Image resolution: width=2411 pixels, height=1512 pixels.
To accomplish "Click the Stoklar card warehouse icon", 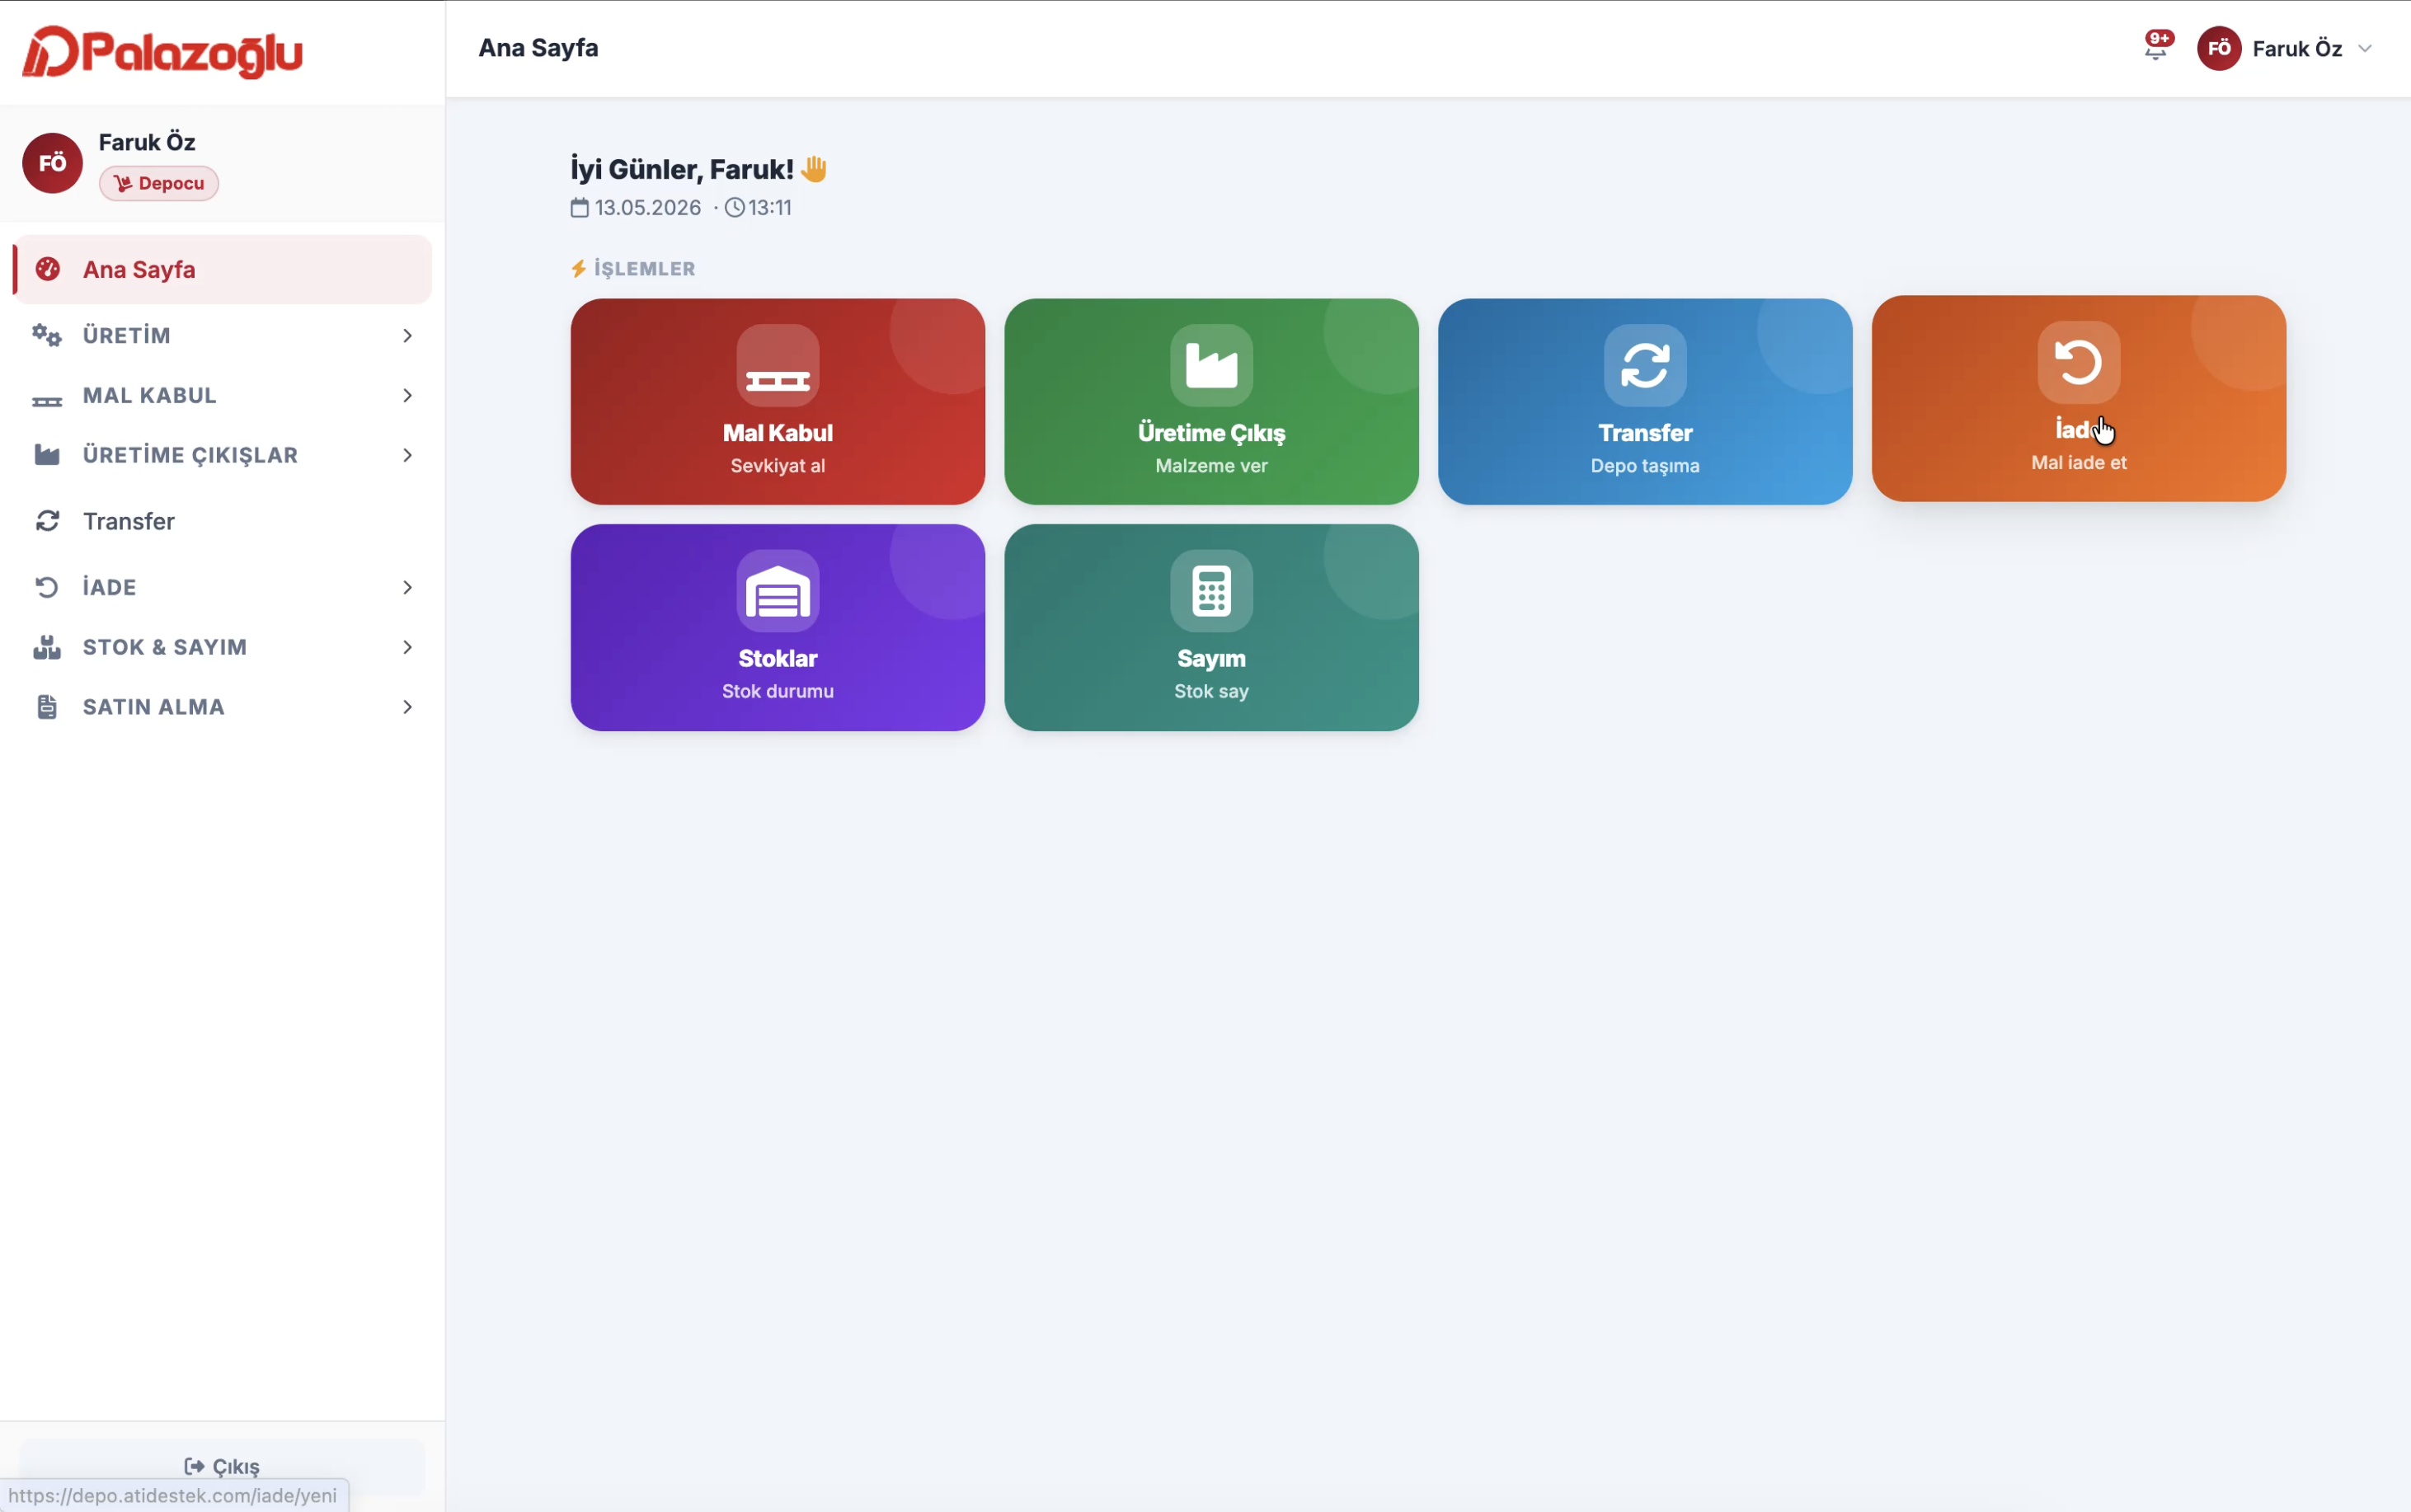I will point(778,591).
